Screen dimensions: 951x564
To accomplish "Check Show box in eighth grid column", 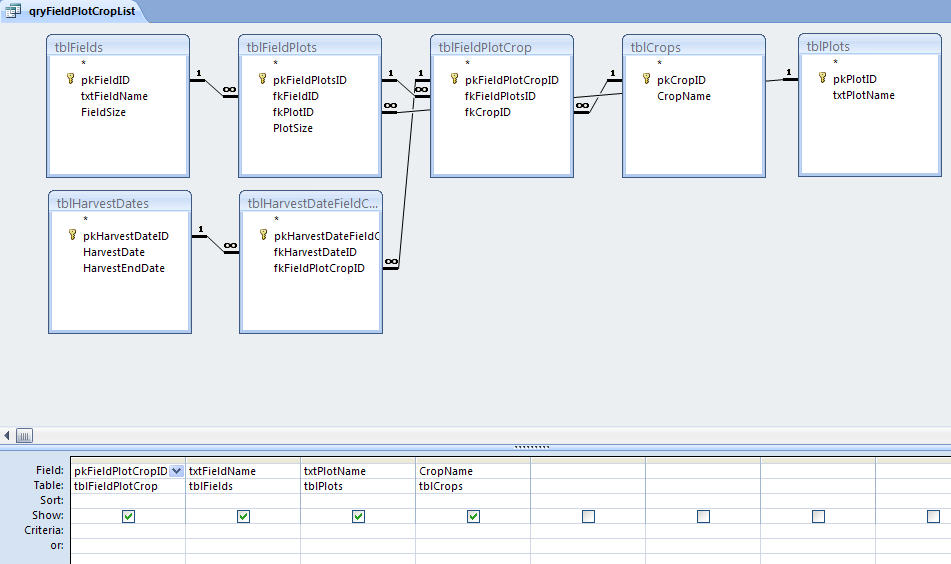I will [933, 516].
